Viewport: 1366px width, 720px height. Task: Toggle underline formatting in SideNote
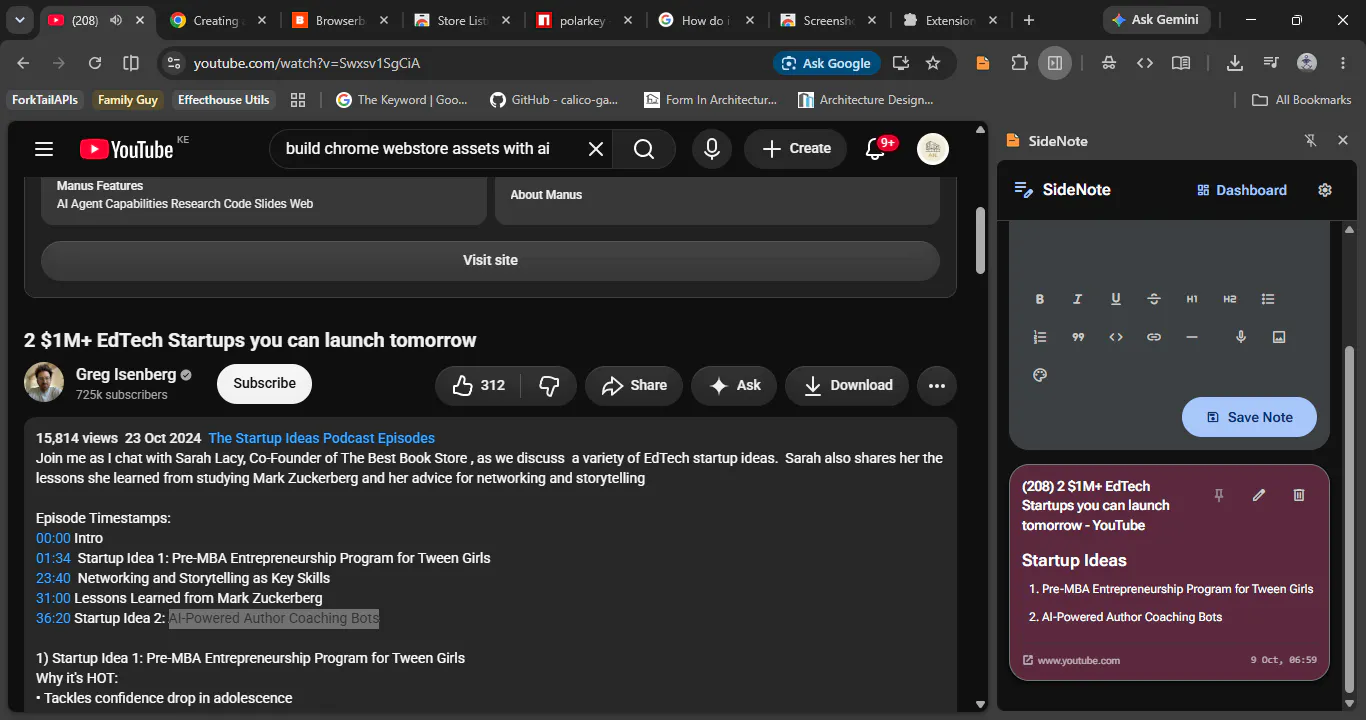point(1116,299)
